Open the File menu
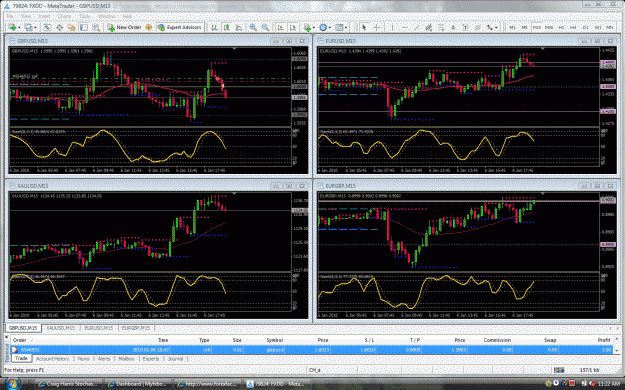 point(10,16)
